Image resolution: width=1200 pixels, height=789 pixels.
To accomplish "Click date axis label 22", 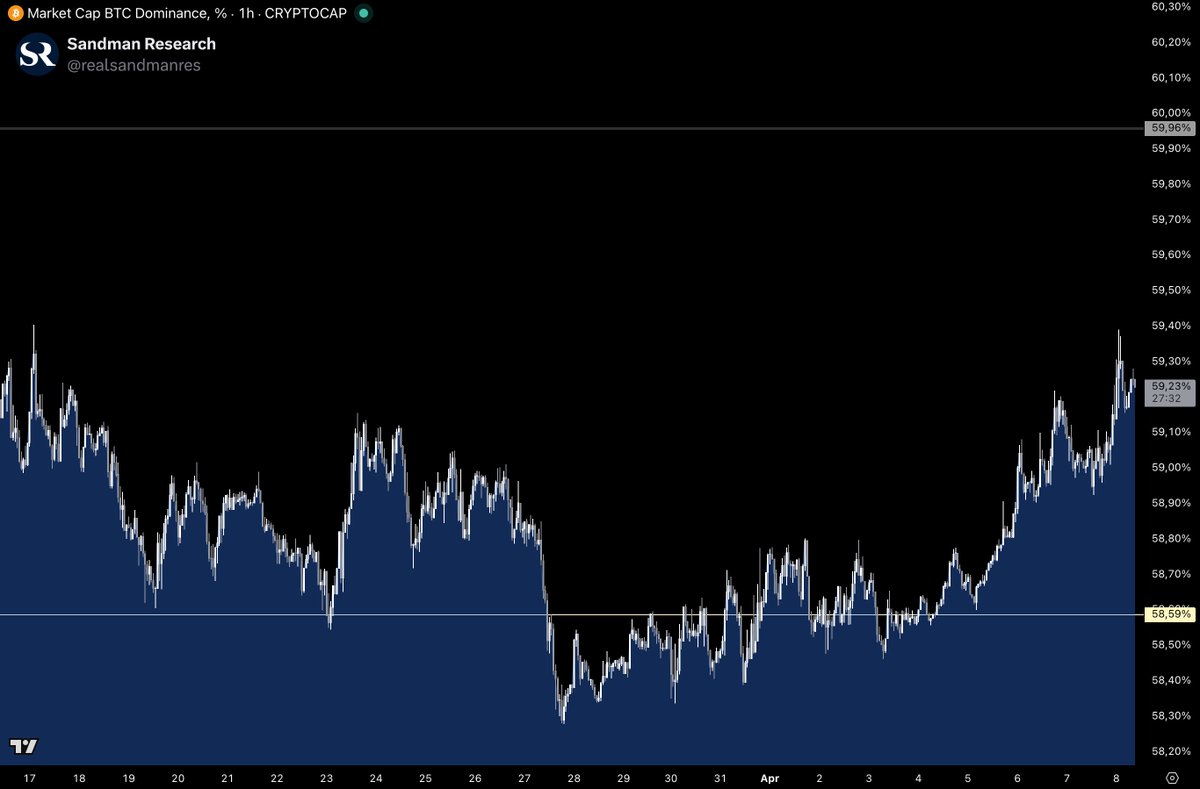I will pyautogui.click(x=277, y=778).
